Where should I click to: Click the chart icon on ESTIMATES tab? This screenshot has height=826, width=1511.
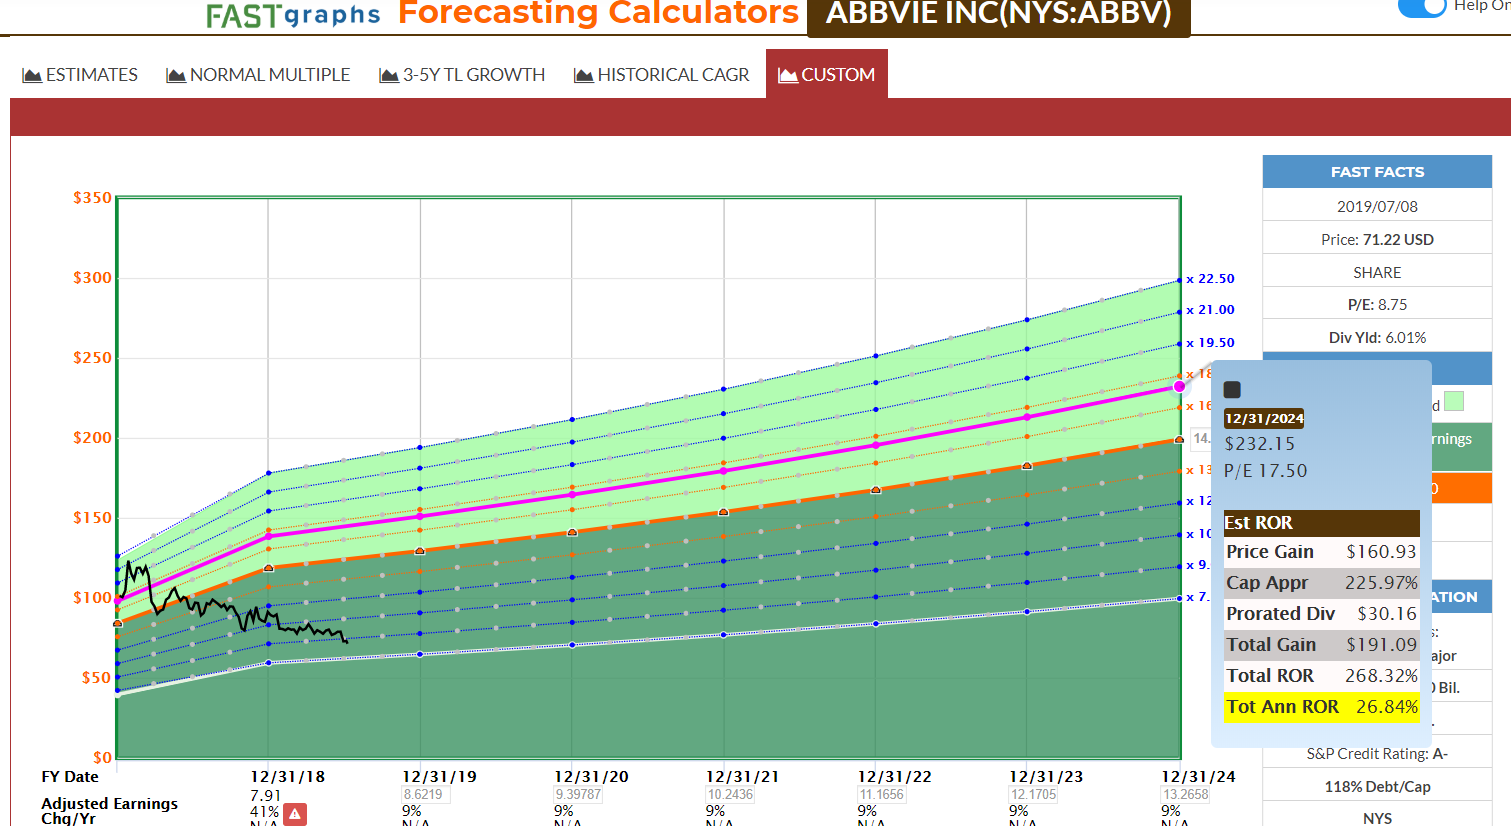point(32,75)
